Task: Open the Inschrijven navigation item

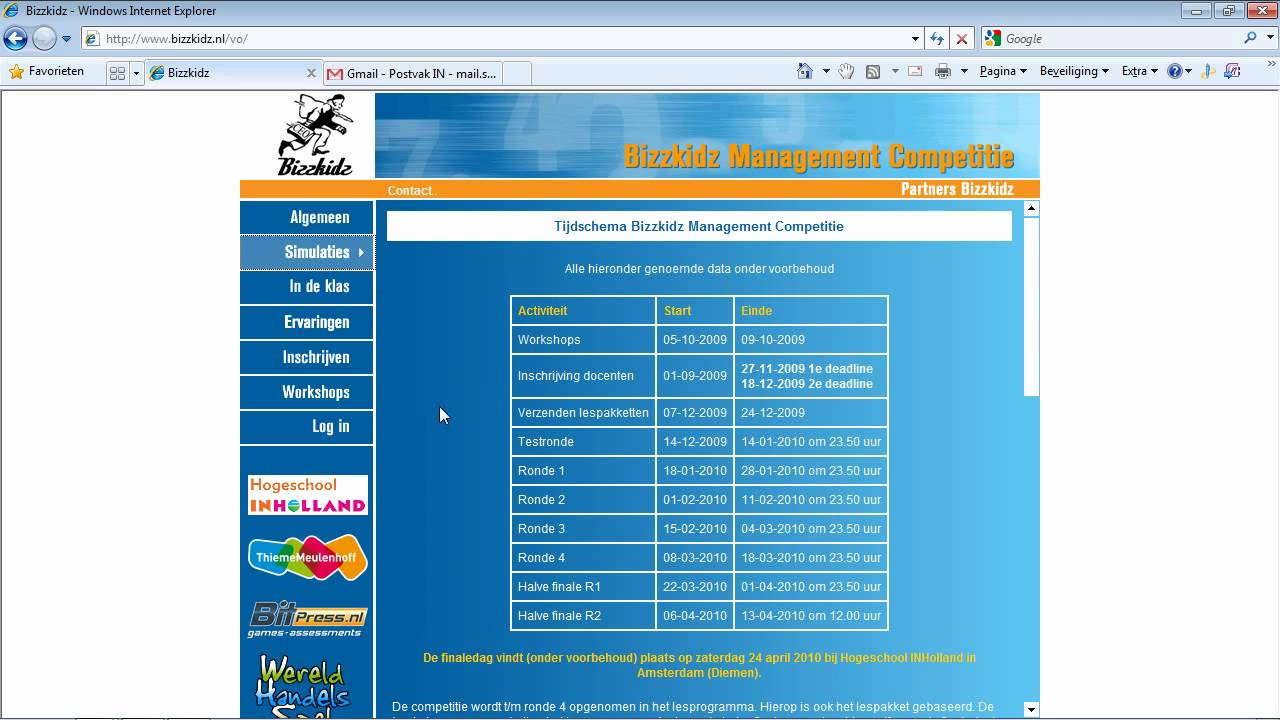Action: [307, 357]
